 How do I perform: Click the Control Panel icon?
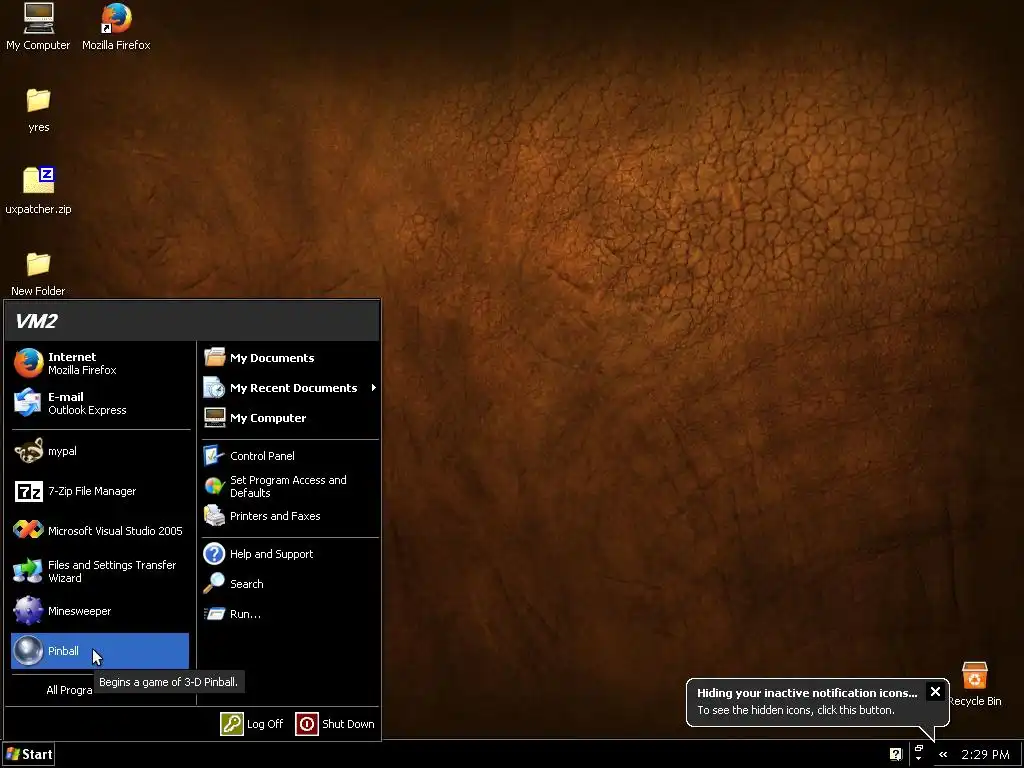point(214,455)
